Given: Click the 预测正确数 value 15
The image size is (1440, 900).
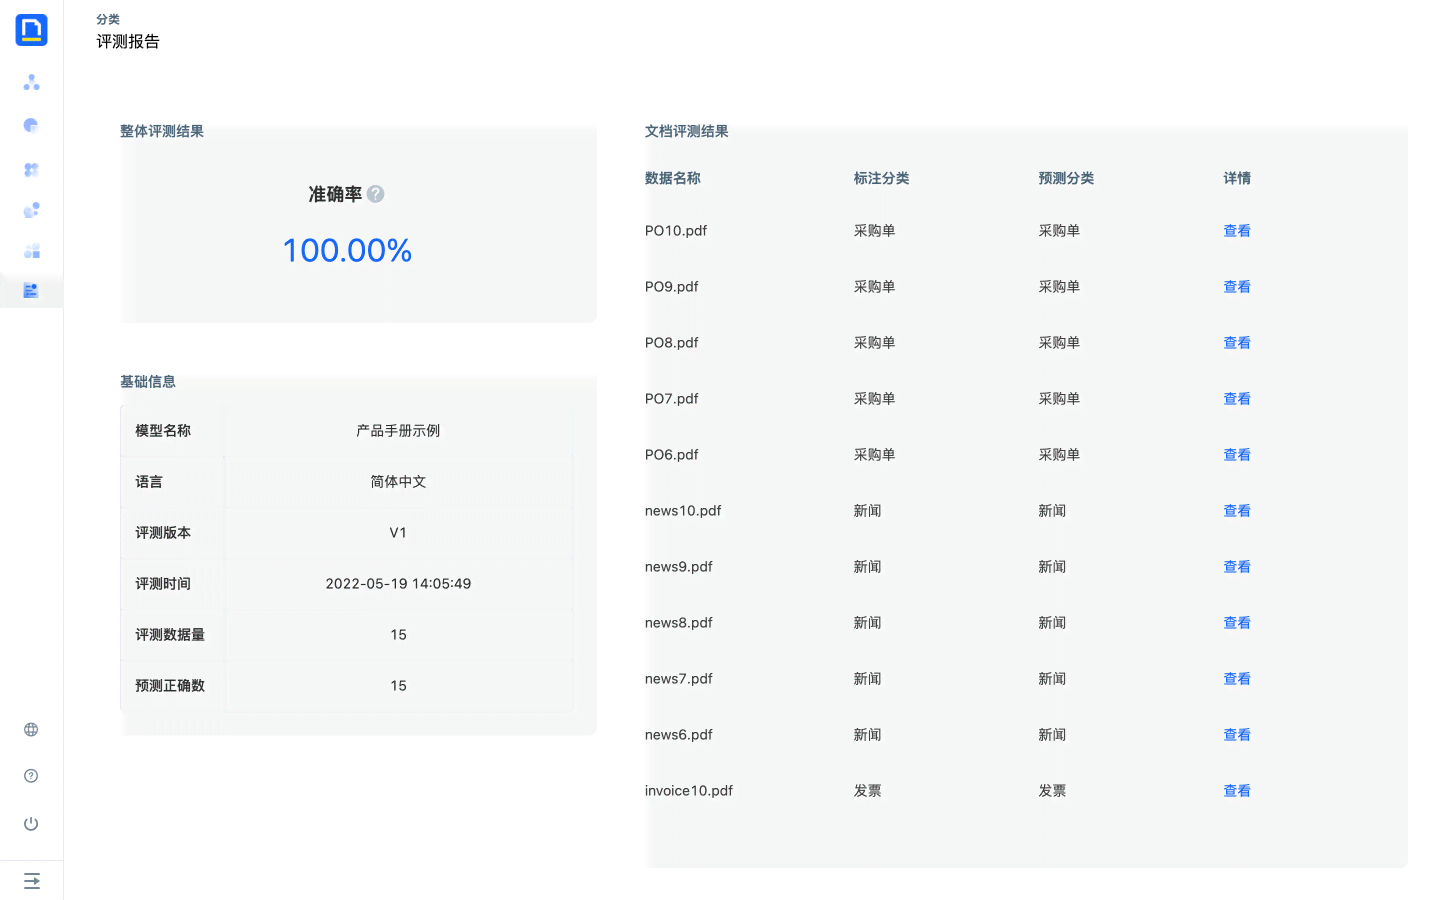Looking at the screenshot, I should (x=398, y=686).
